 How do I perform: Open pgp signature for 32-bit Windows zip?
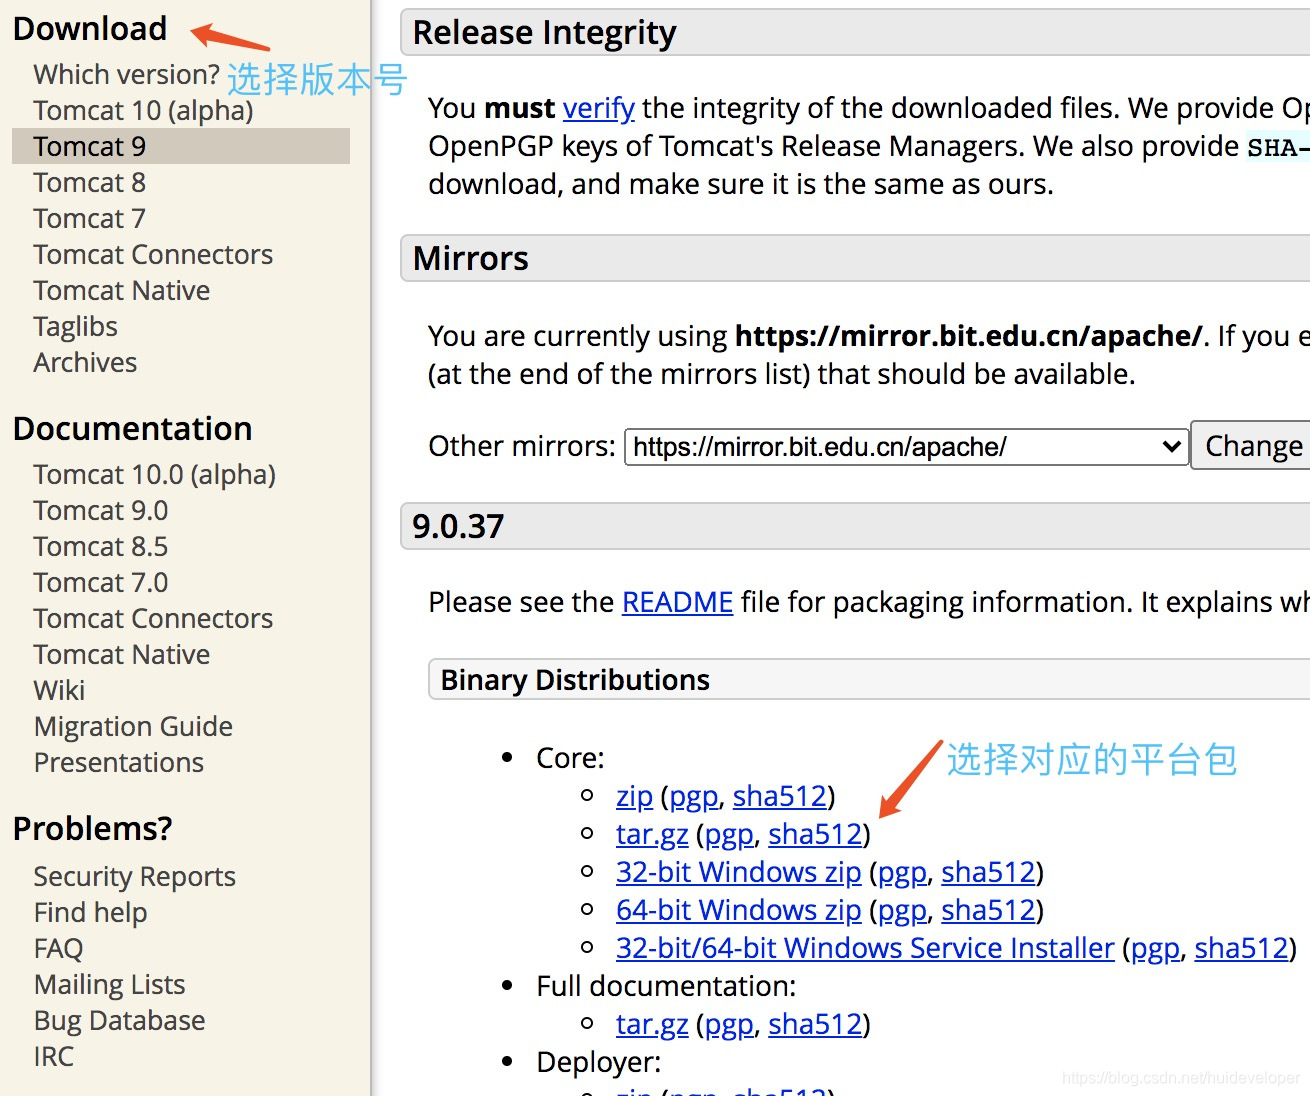902,872
